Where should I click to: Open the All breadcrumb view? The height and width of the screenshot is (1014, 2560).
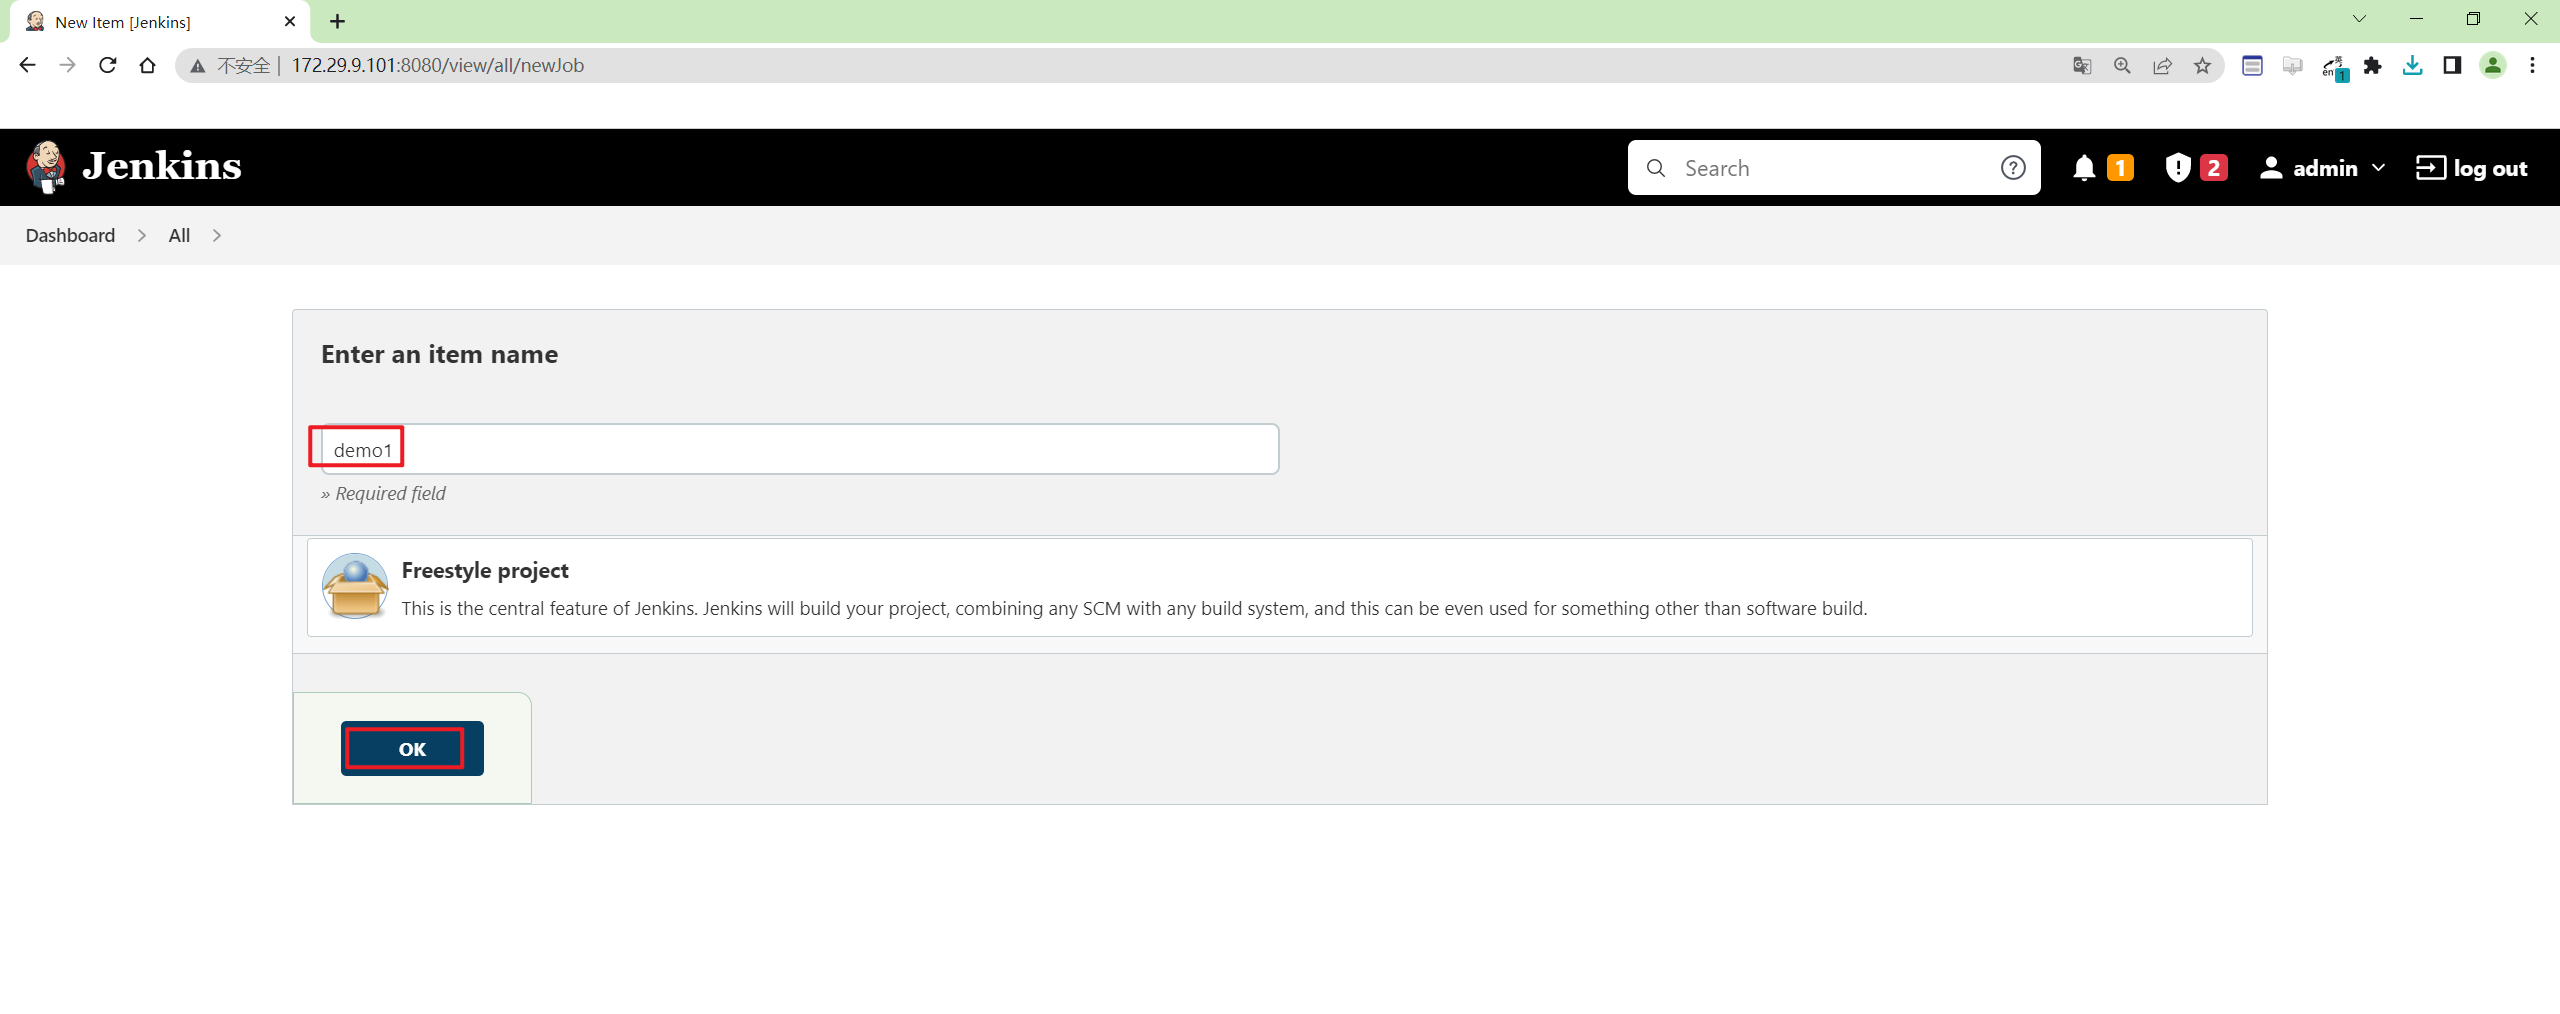[x=179, y=235]
